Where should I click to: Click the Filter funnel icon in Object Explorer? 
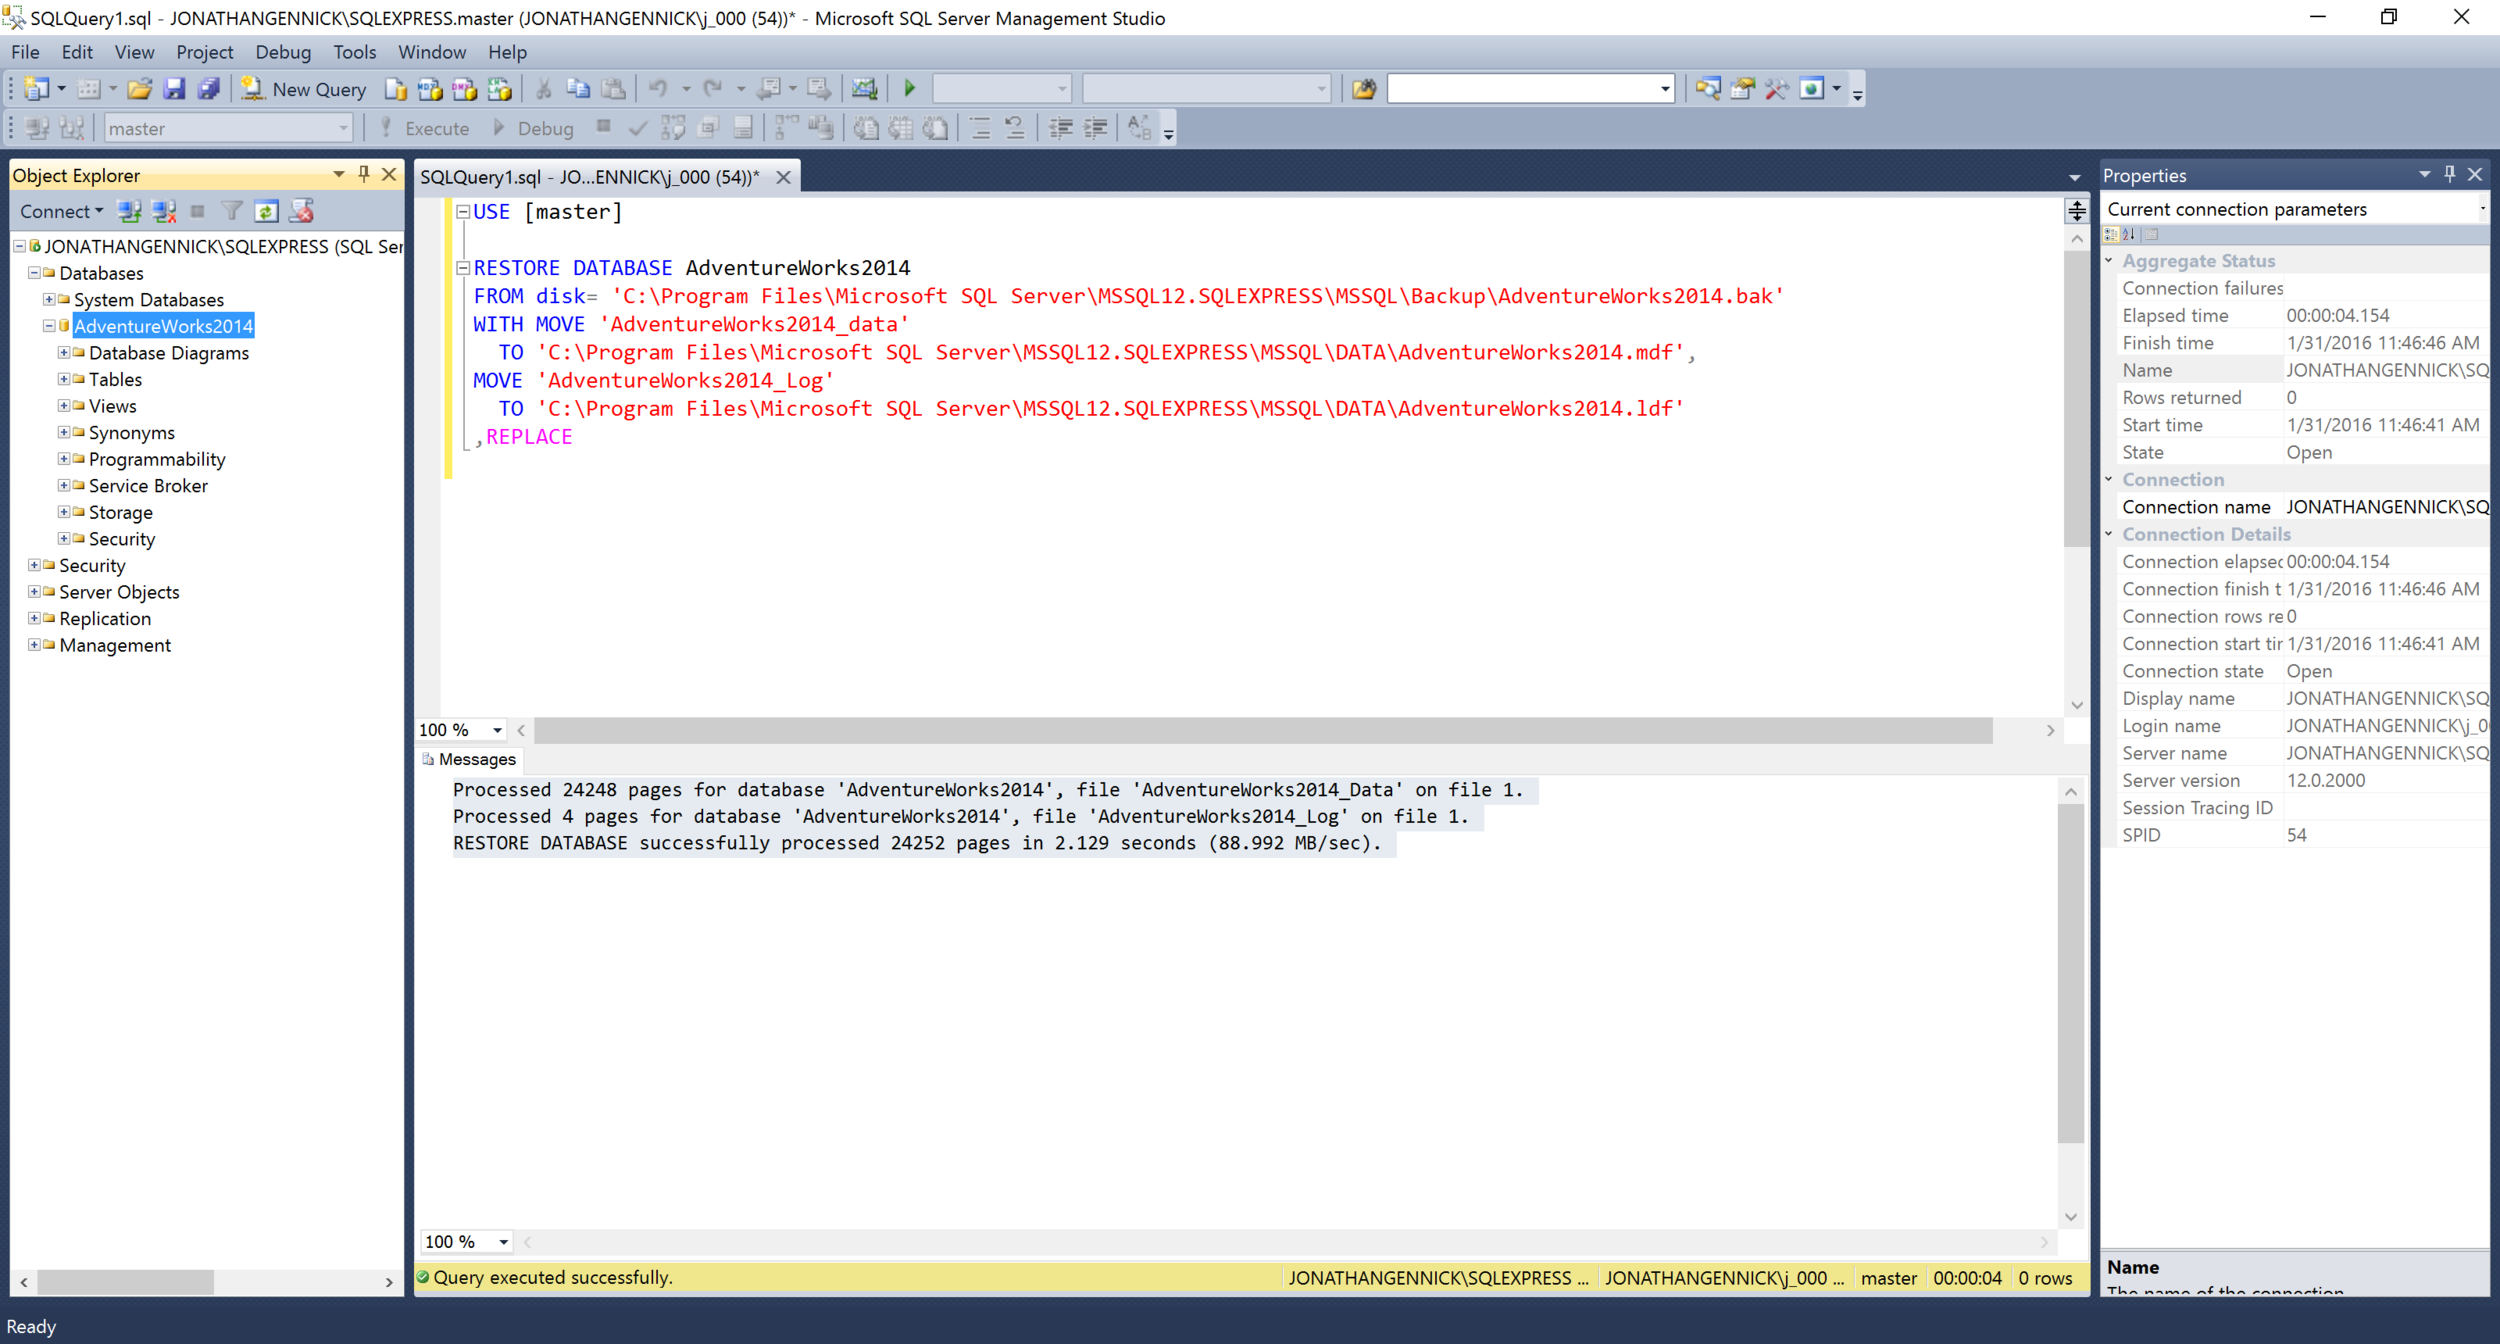pos(232,211)
